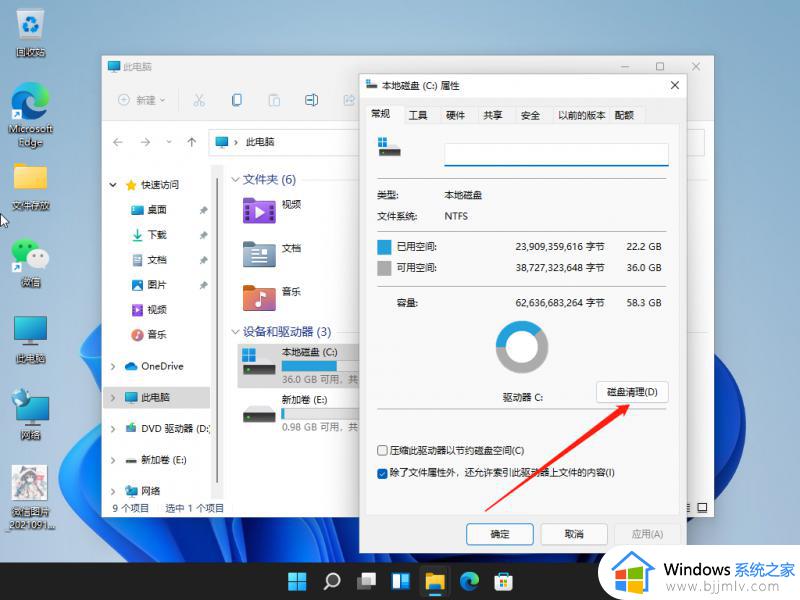
Task: Click File Explorer on the taskbar
Action: [x=435, y=581]
